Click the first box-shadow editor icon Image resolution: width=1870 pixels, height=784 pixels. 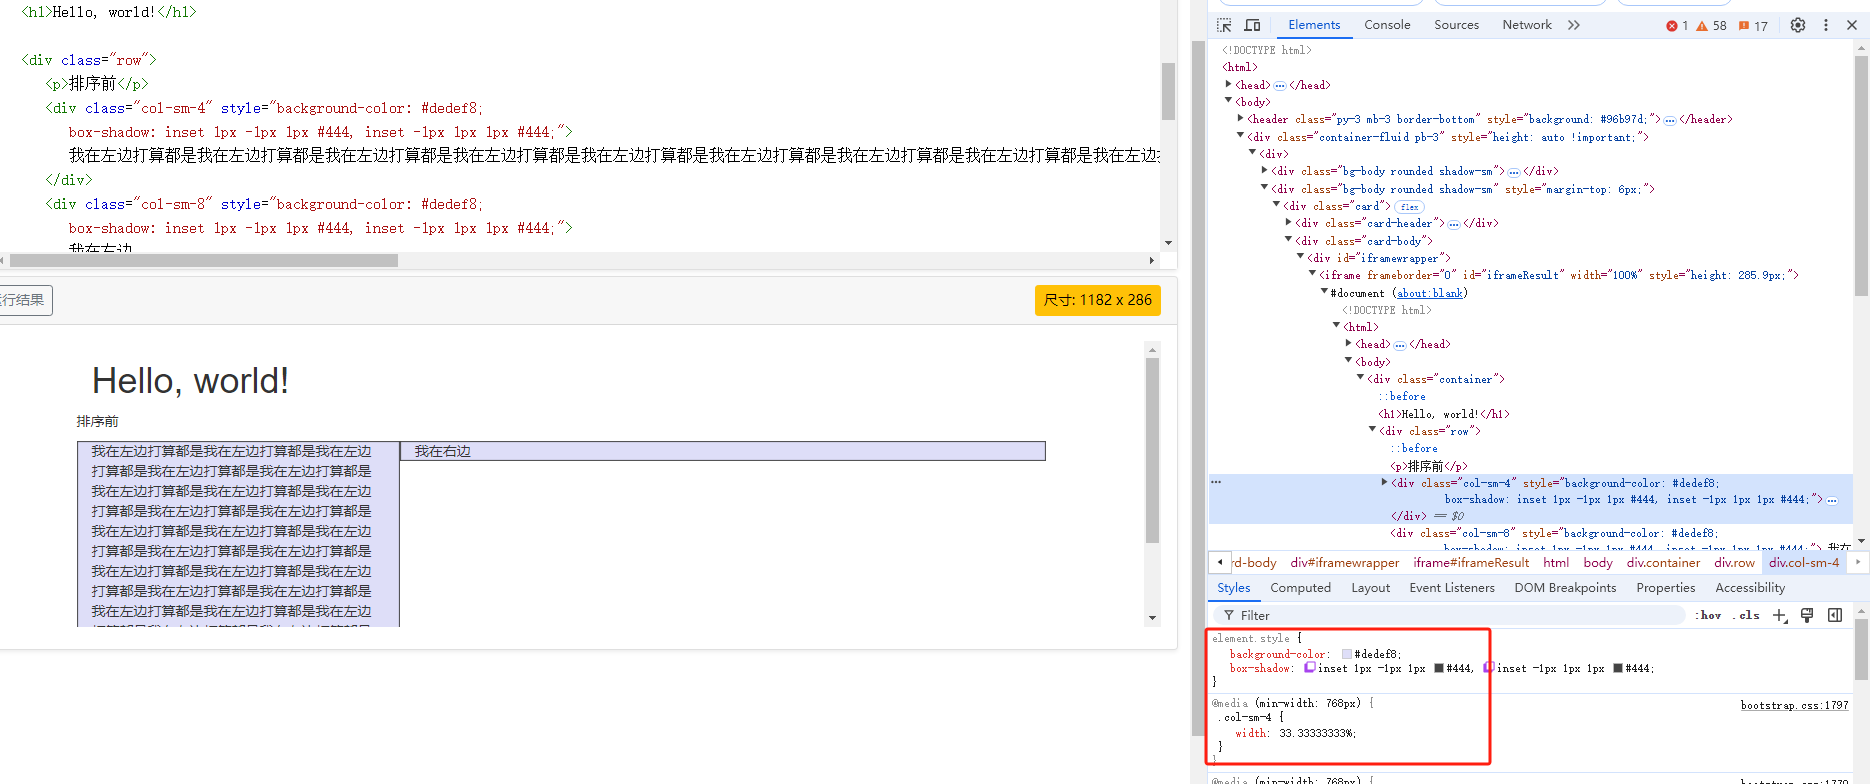[1310, 668]
